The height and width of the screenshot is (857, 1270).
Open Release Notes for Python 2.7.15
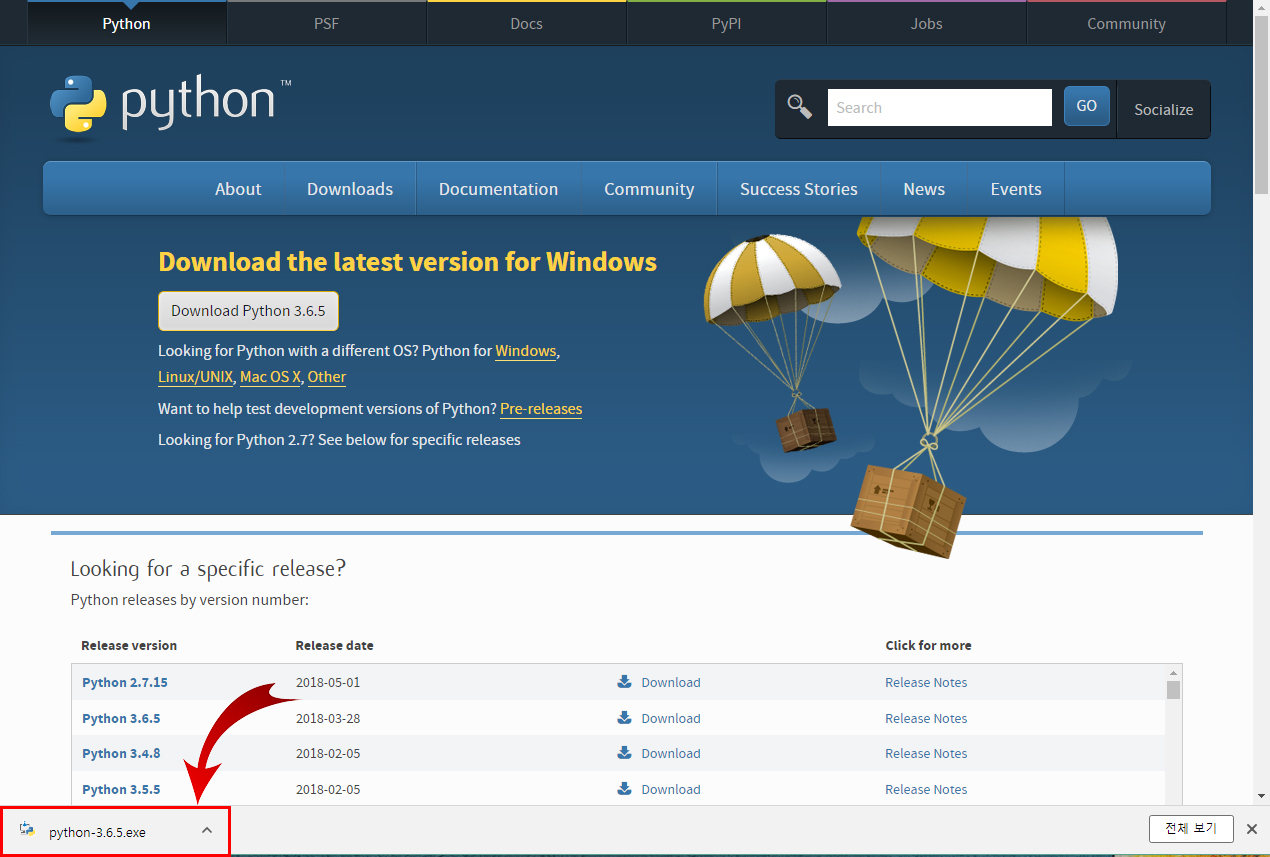pyautogui.click(x=926, y=682)
